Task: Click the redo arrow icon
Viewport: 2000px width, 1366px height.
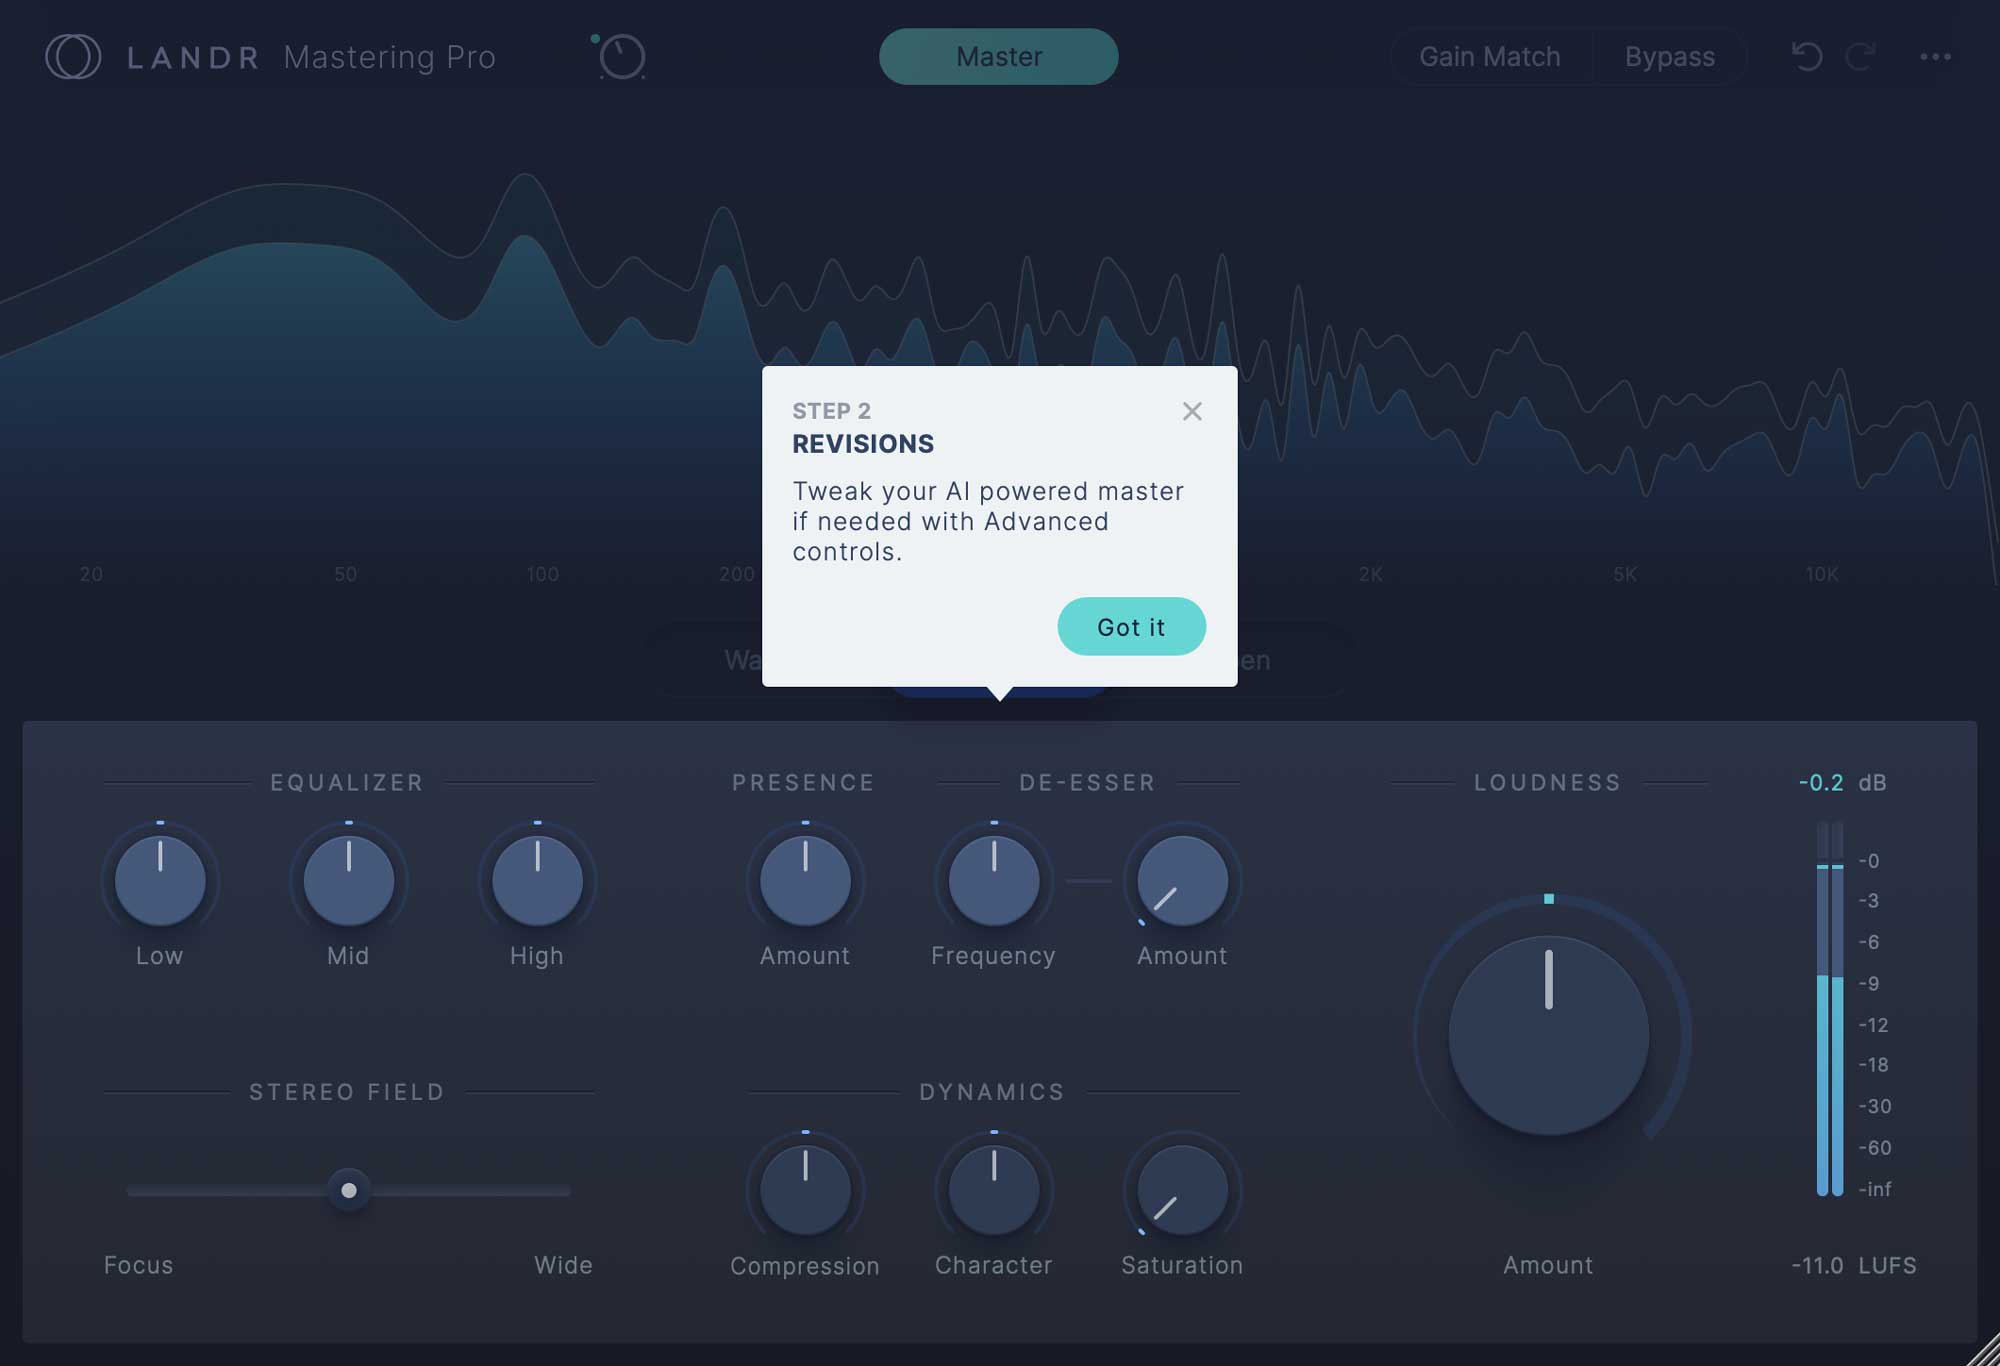Action: (1860, 56)
